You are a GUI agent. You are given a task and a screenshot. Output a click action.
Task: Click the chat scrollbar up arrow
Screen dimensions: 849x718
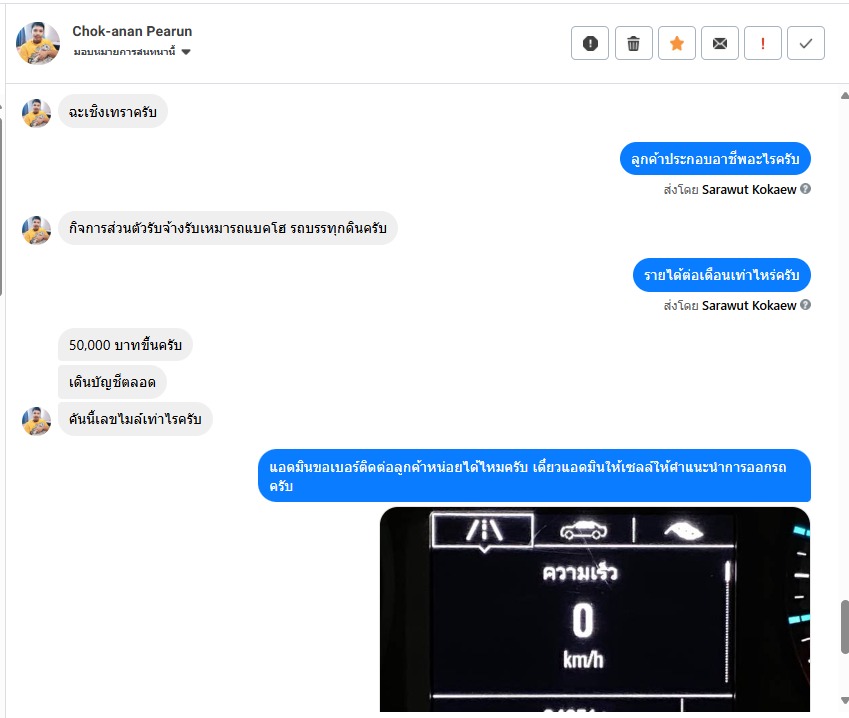[845, 95]
